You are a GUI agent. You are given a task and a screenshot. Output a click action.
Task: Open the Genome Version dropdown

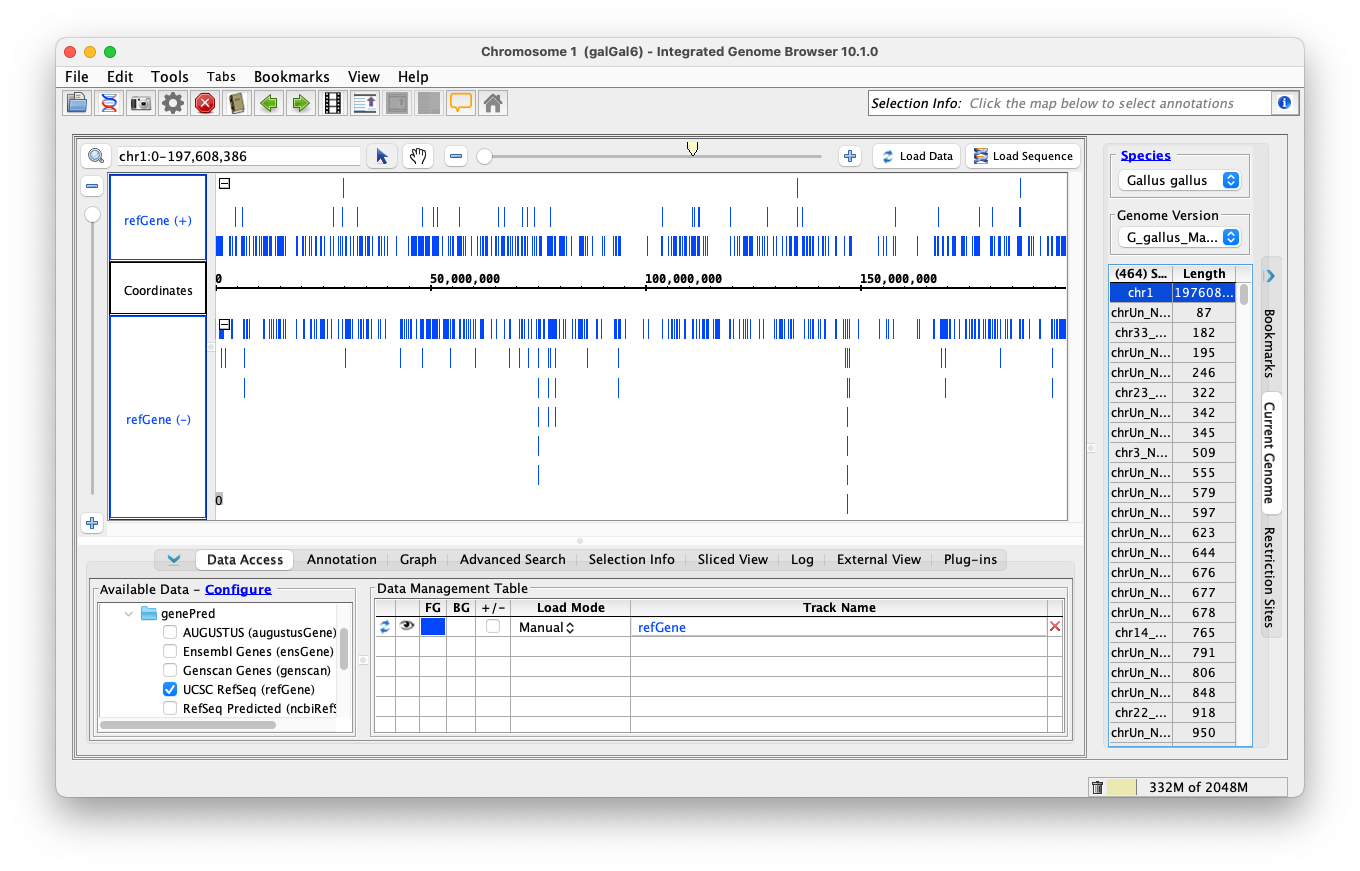click(1181, 237)
